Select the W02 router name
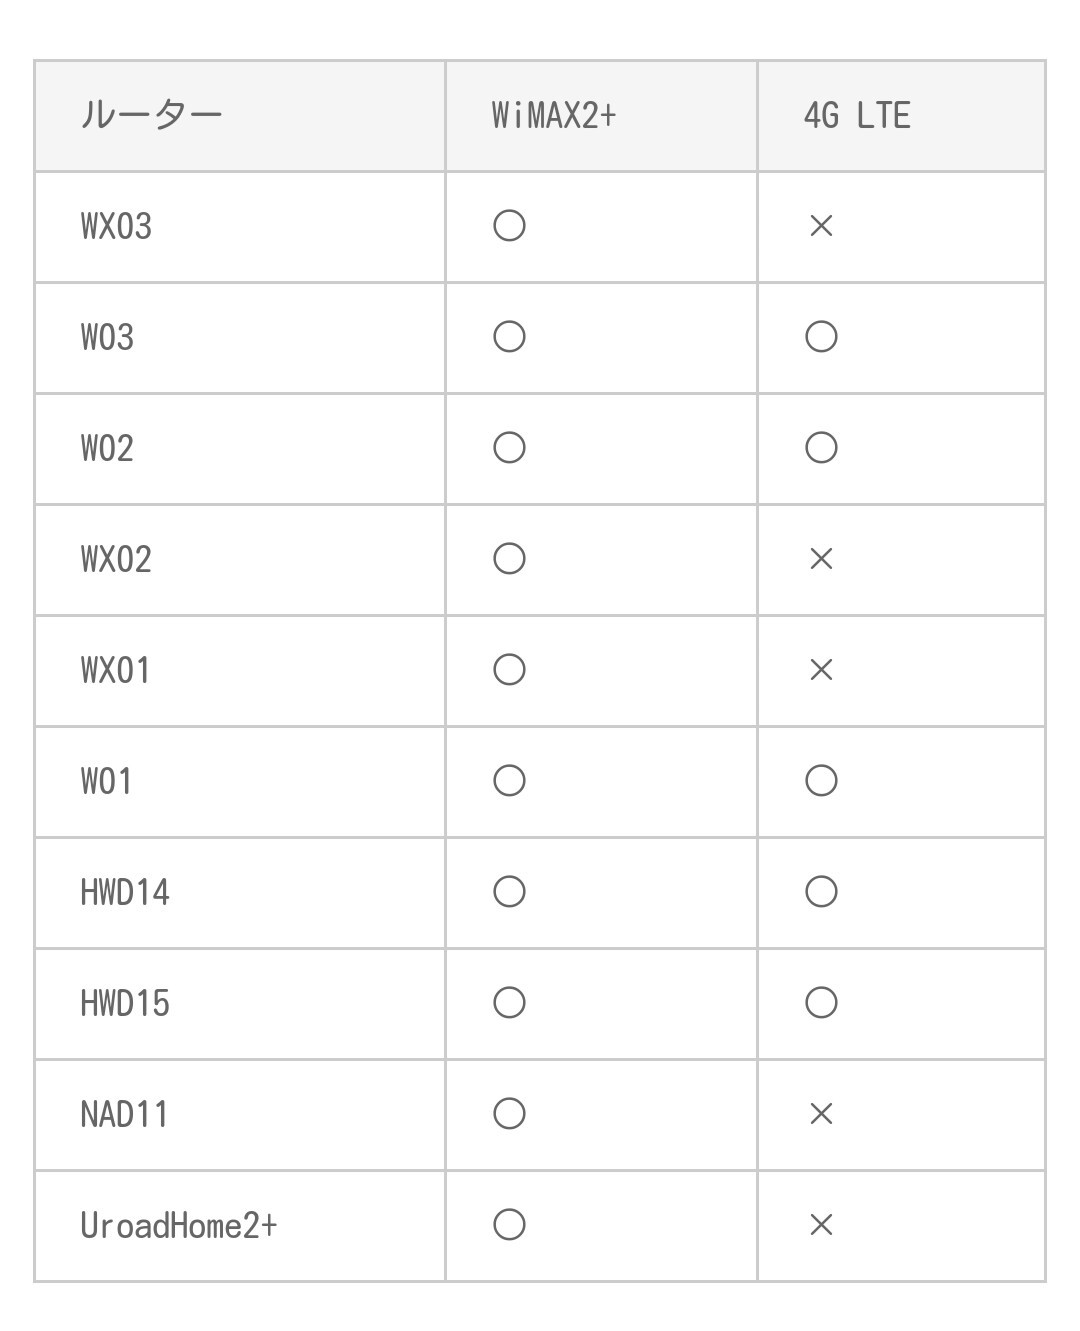This screenshot has width=1080, height=1331. tap(107, 448)
